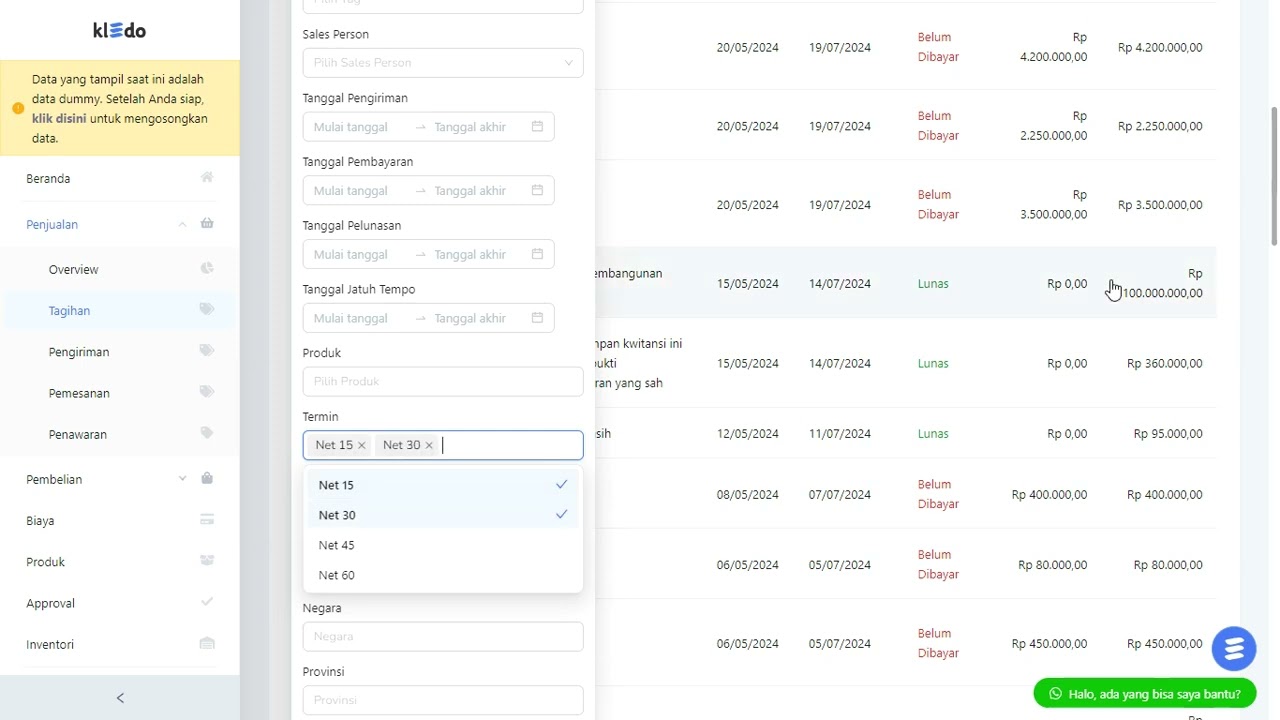Open the floating round chat widget icon
This screenshot has width=1280, height=720.
[1233, 649]
